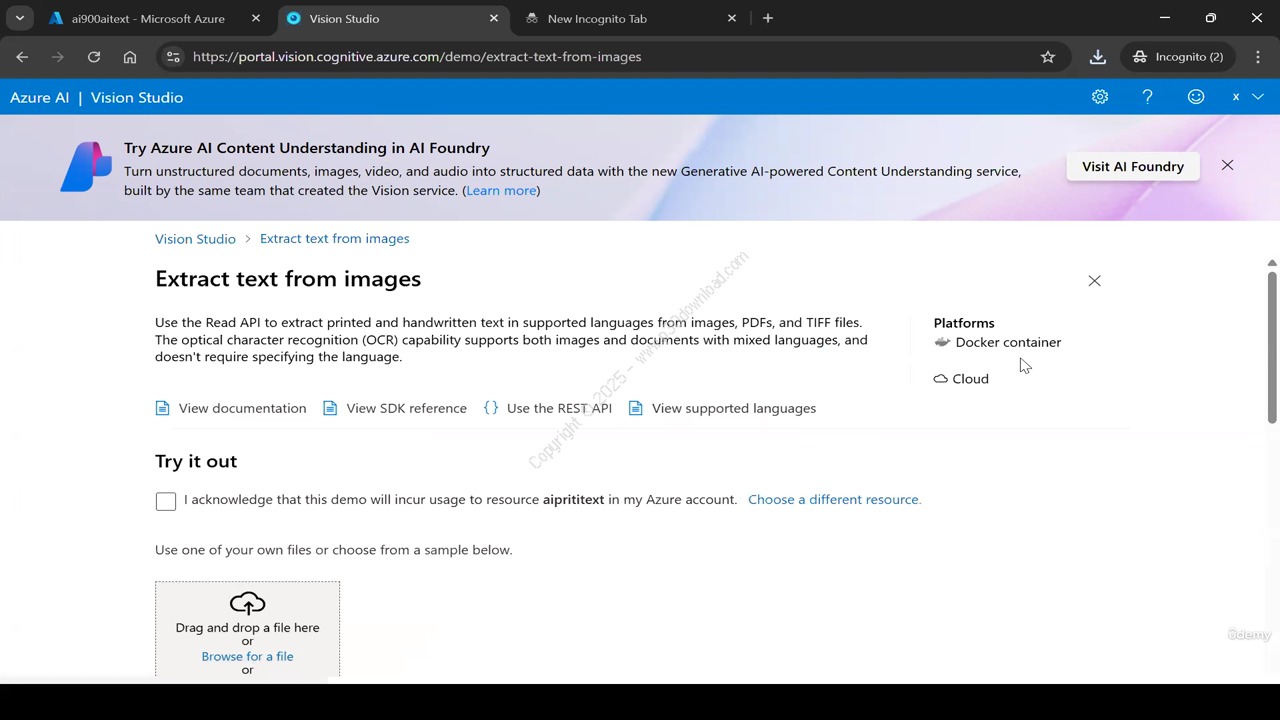
Task: Open browser downloads icon
Action: click(x=1098, y=57)
